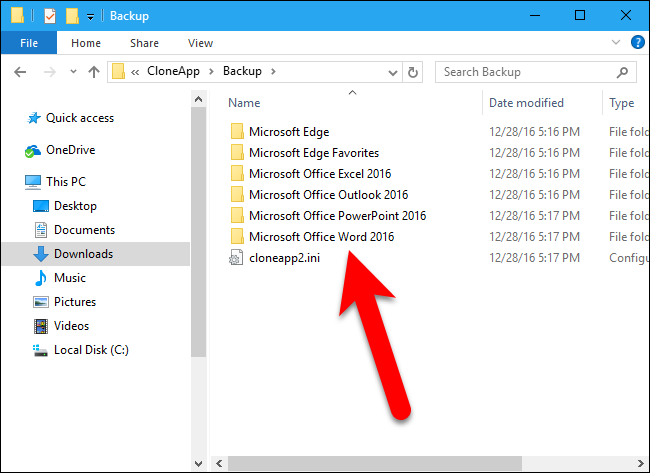Click date modified of cloneapp2.ini row
The height and width of the screenshot is (473, 650).
pyautogui.click(x=534, y=258)
